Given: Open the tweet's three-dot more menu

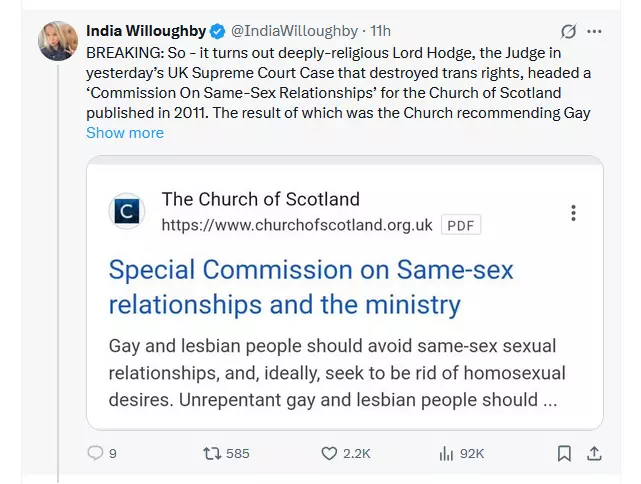Looking at the screenshot, I should coord(594,31).
